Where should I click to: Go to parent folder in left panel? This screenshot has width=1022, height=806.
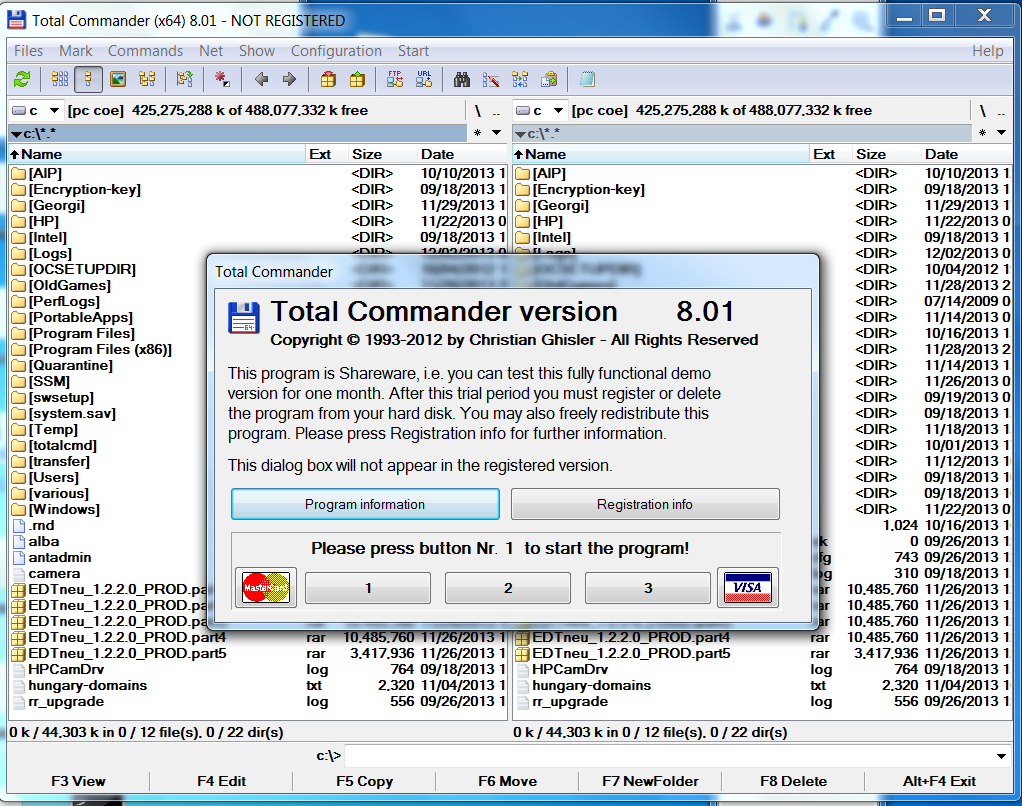(x=496, y=111)
